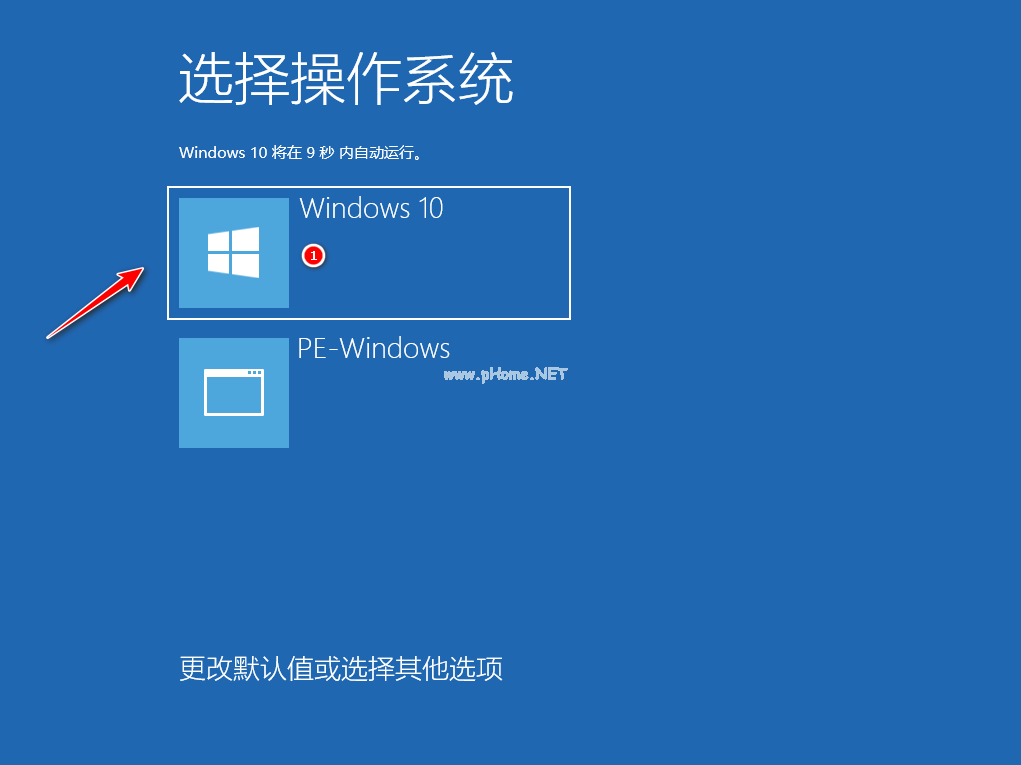Click the three dots inside PE-Windows icon

255,373
